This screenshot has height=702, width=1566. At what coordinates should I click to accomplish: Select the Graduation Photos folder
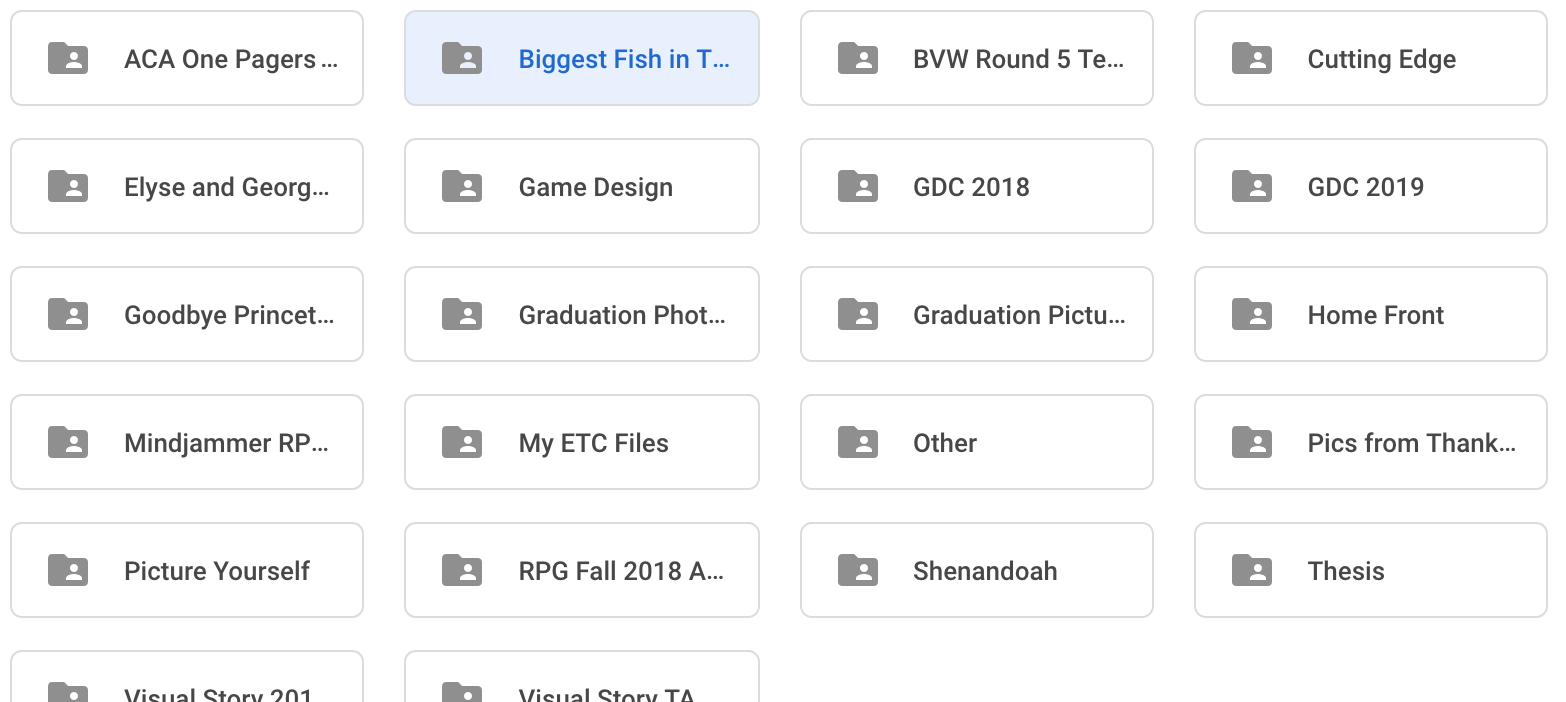pyautogui.click(x=621, y=315)
